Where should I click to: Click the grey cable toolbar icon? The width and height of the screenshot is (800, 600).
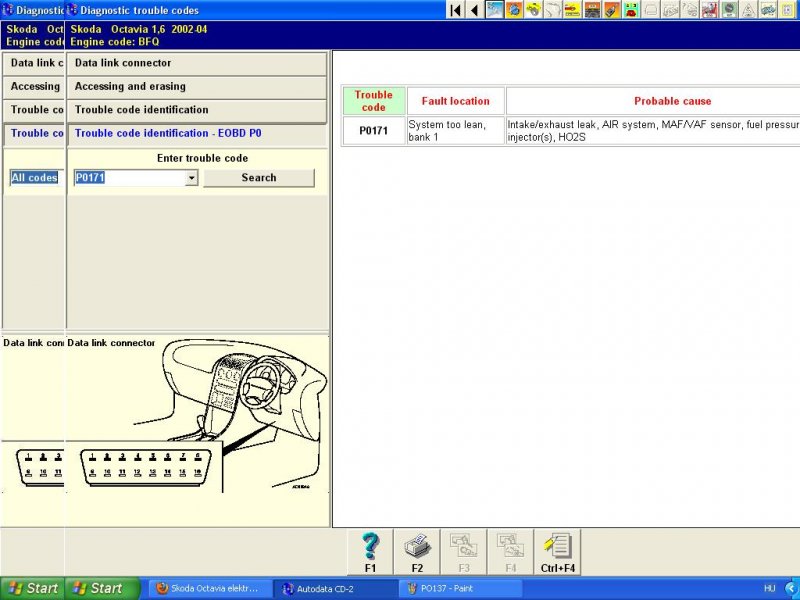[x=553, y=10]
